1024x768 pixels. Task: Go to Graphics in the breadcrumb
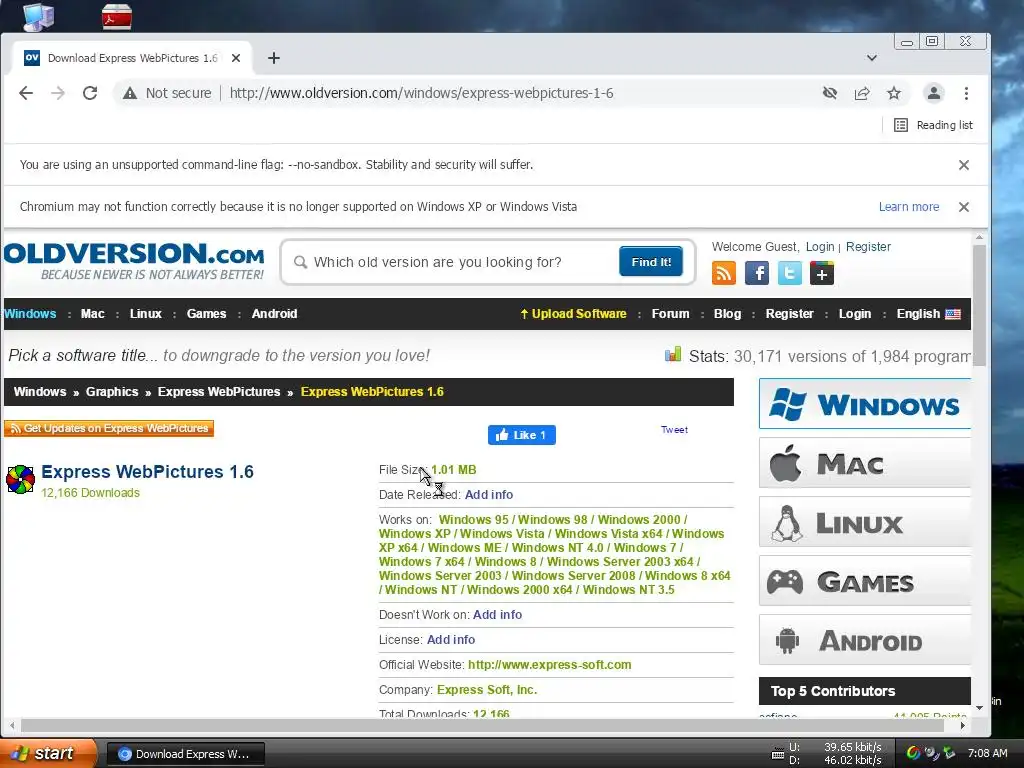coord(112,392)
